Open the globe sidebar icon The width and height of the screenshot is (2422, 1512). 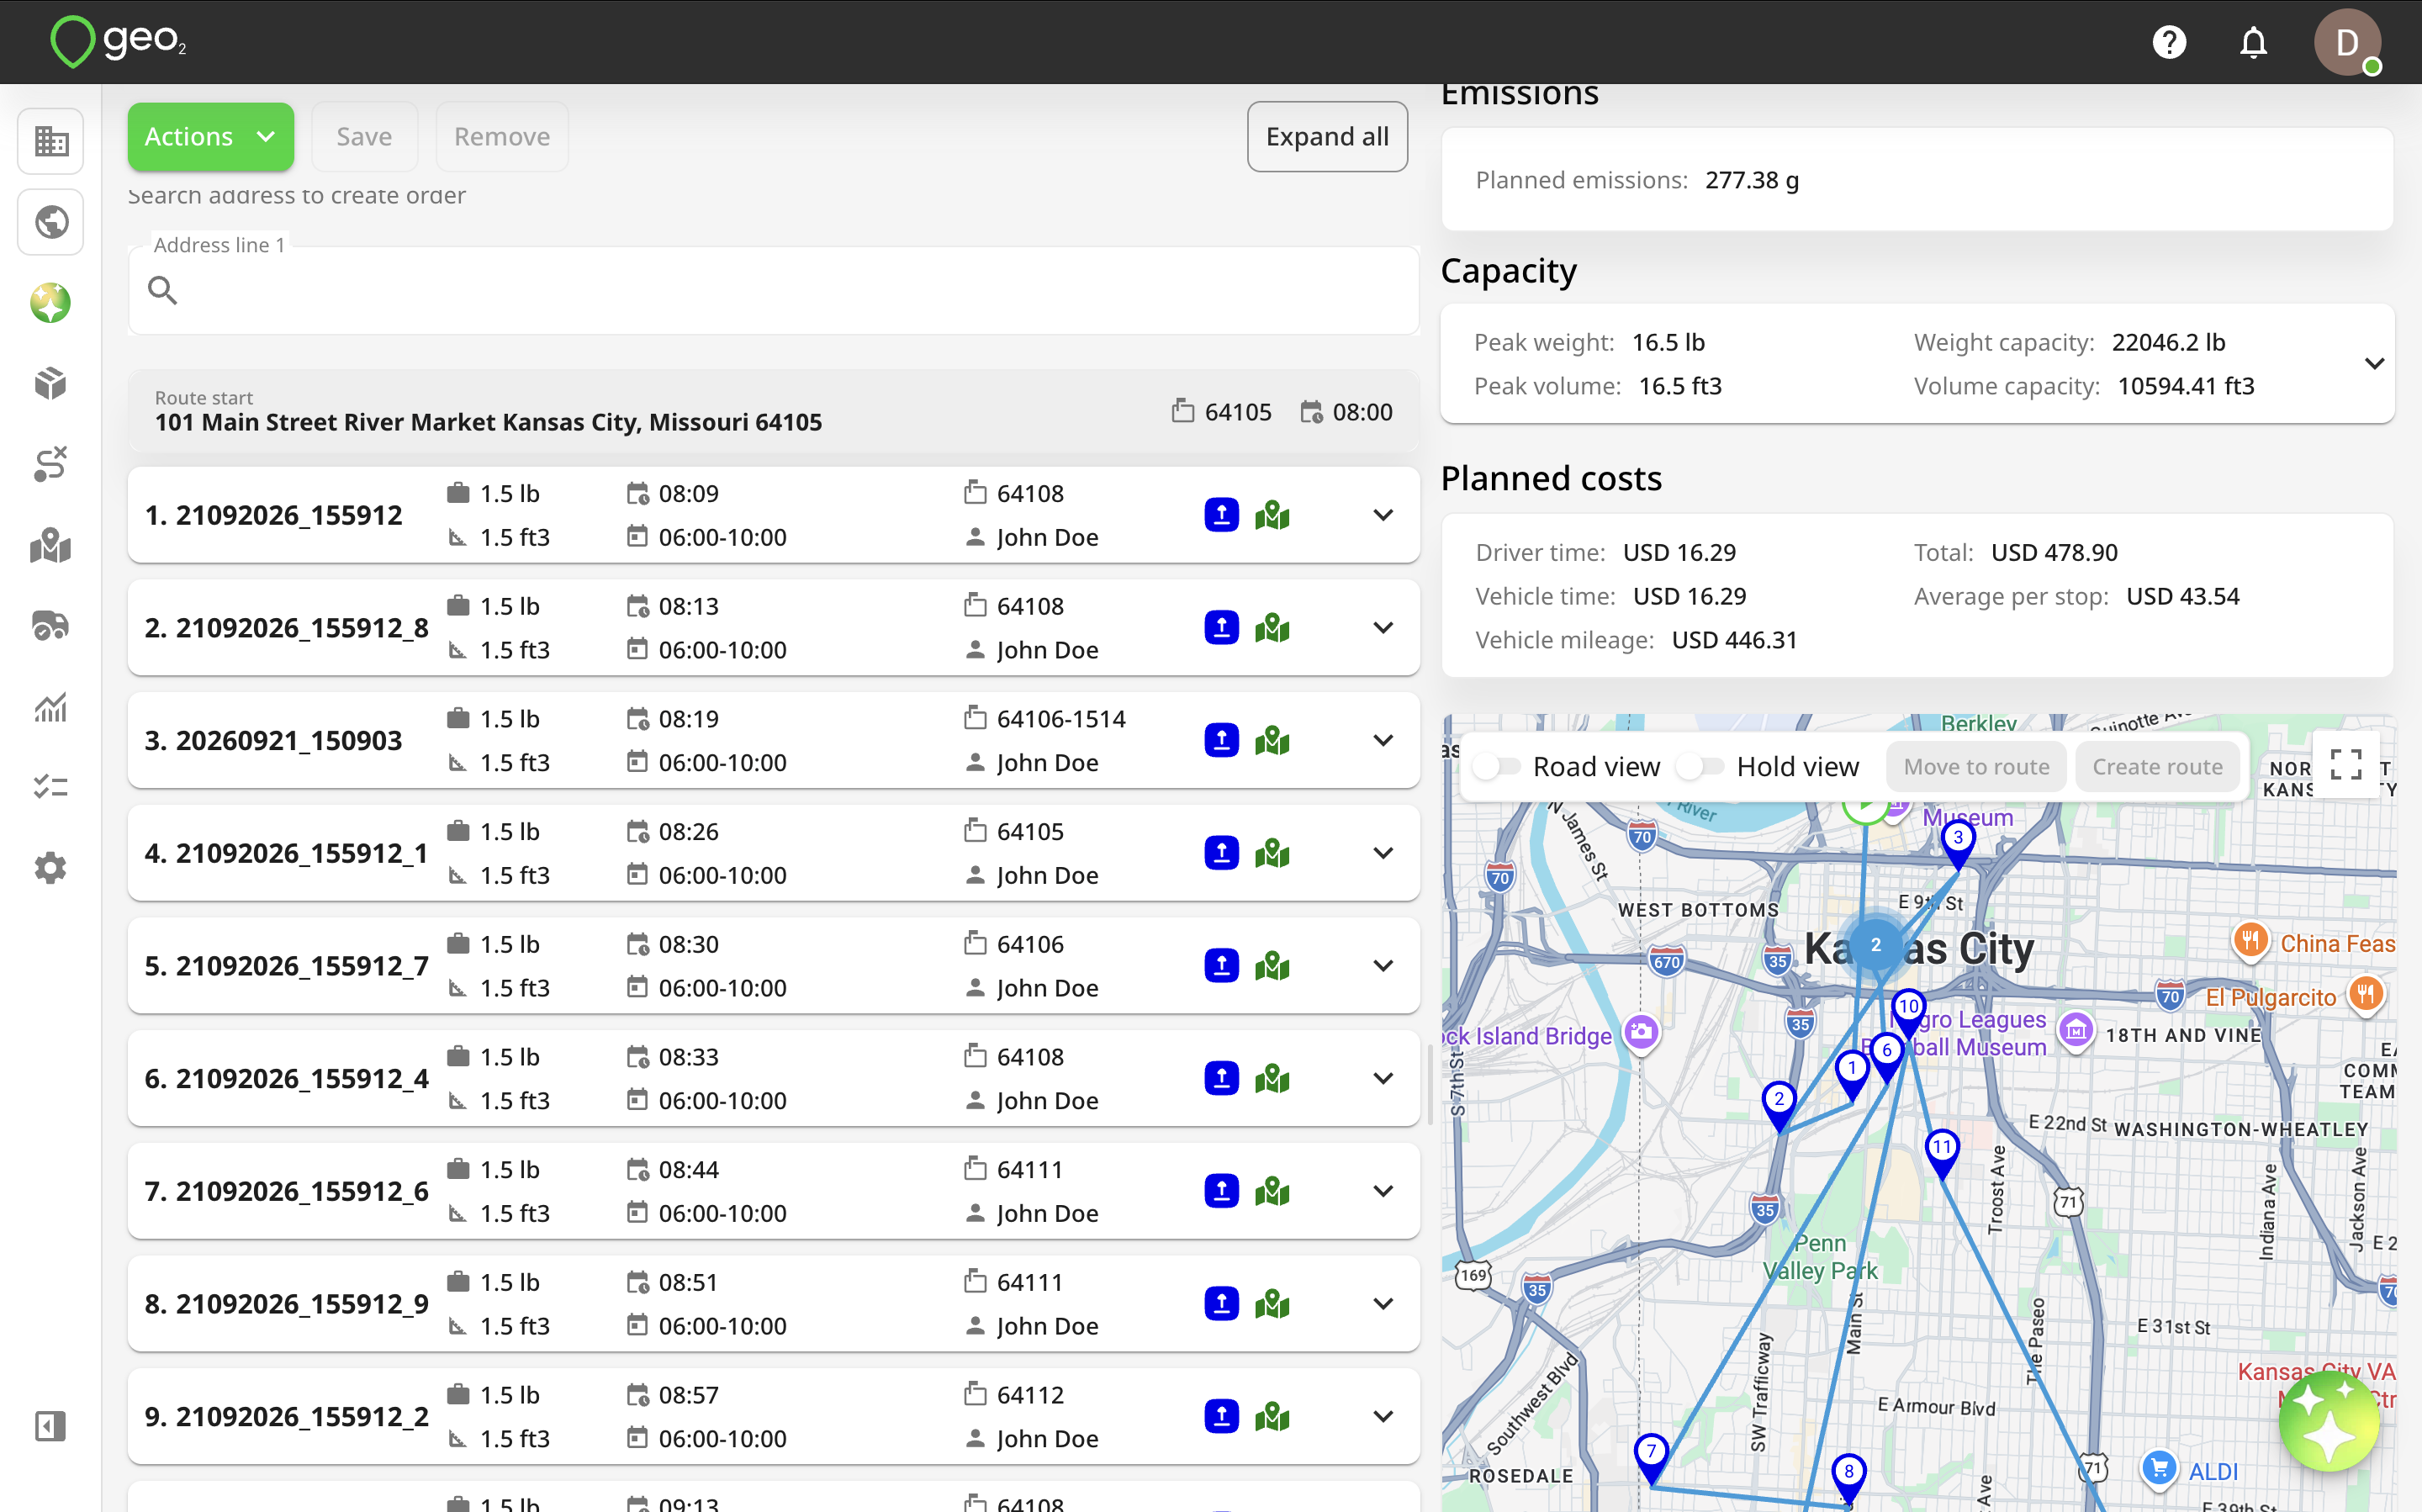[50, 222]
